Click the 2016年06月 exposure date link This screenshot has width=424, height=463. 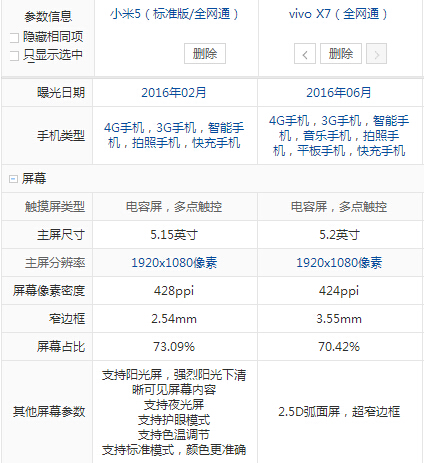coord(339,92)
